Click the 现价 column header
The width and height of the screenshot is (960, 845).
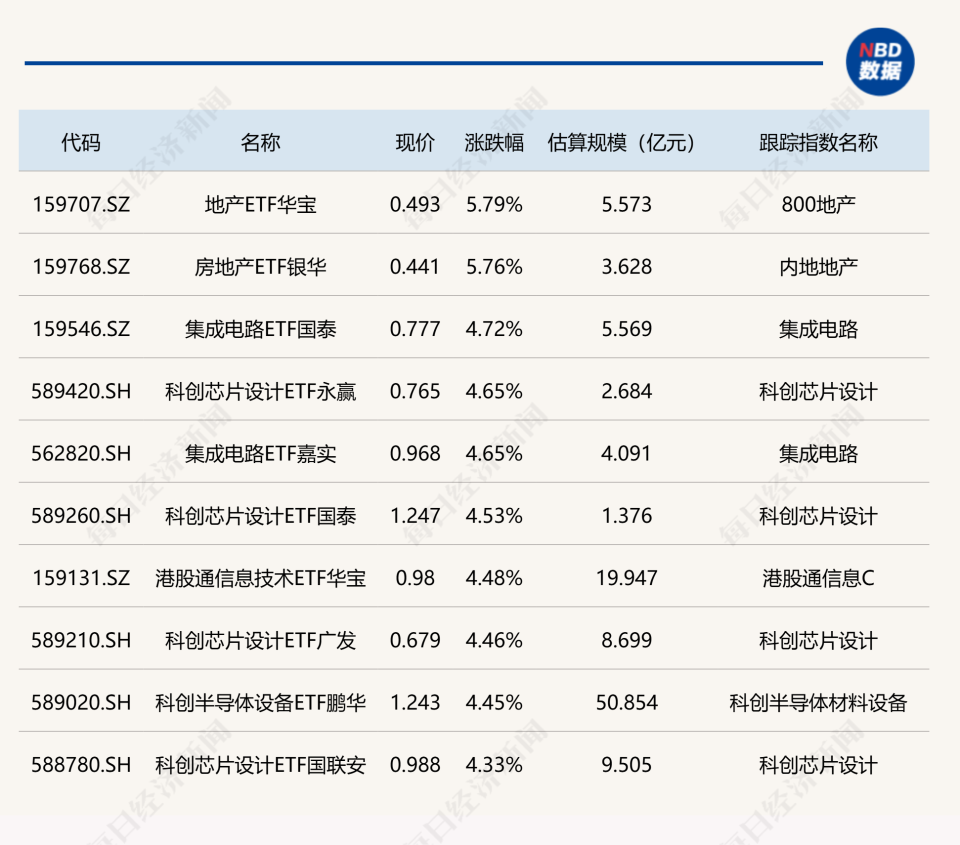(415, 143)
